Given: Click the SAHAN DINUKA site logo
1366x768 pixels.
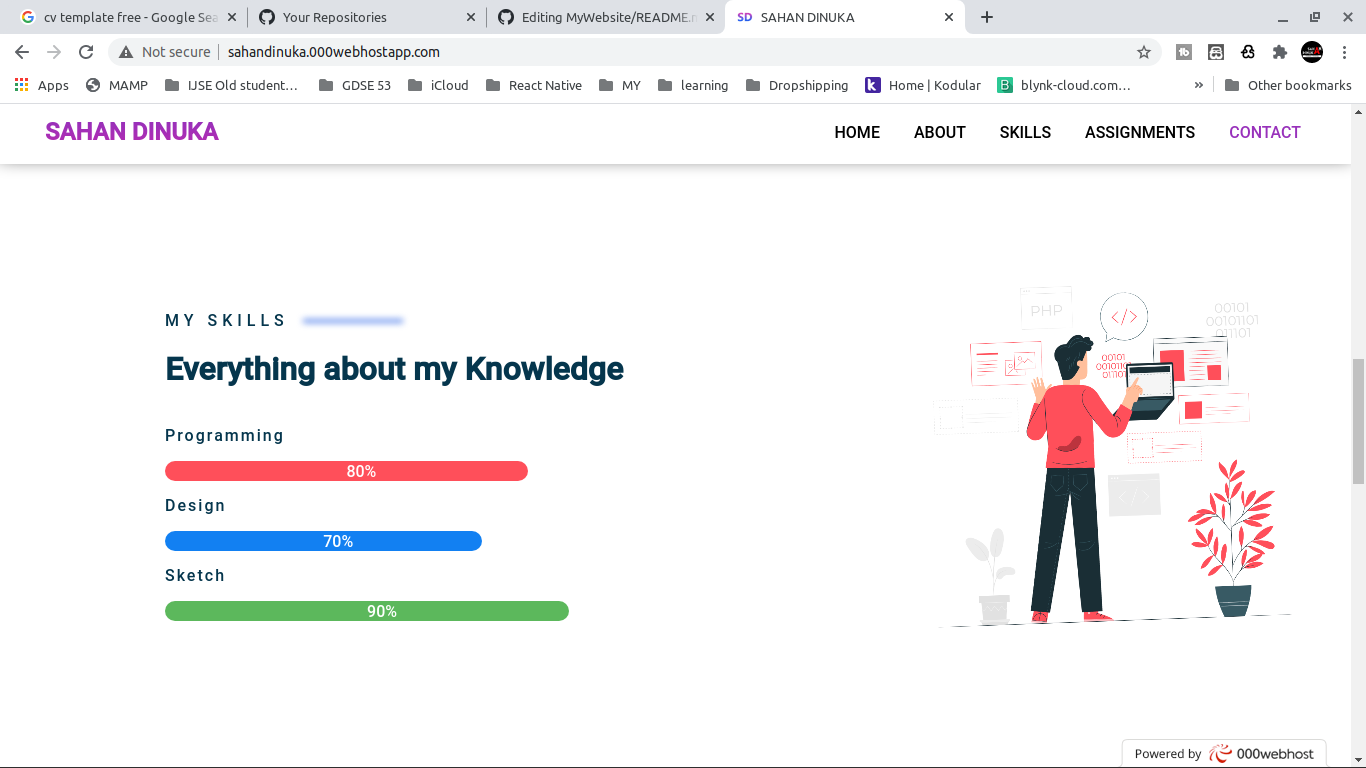Looking at the screenshot, I should tap(132, 132).
